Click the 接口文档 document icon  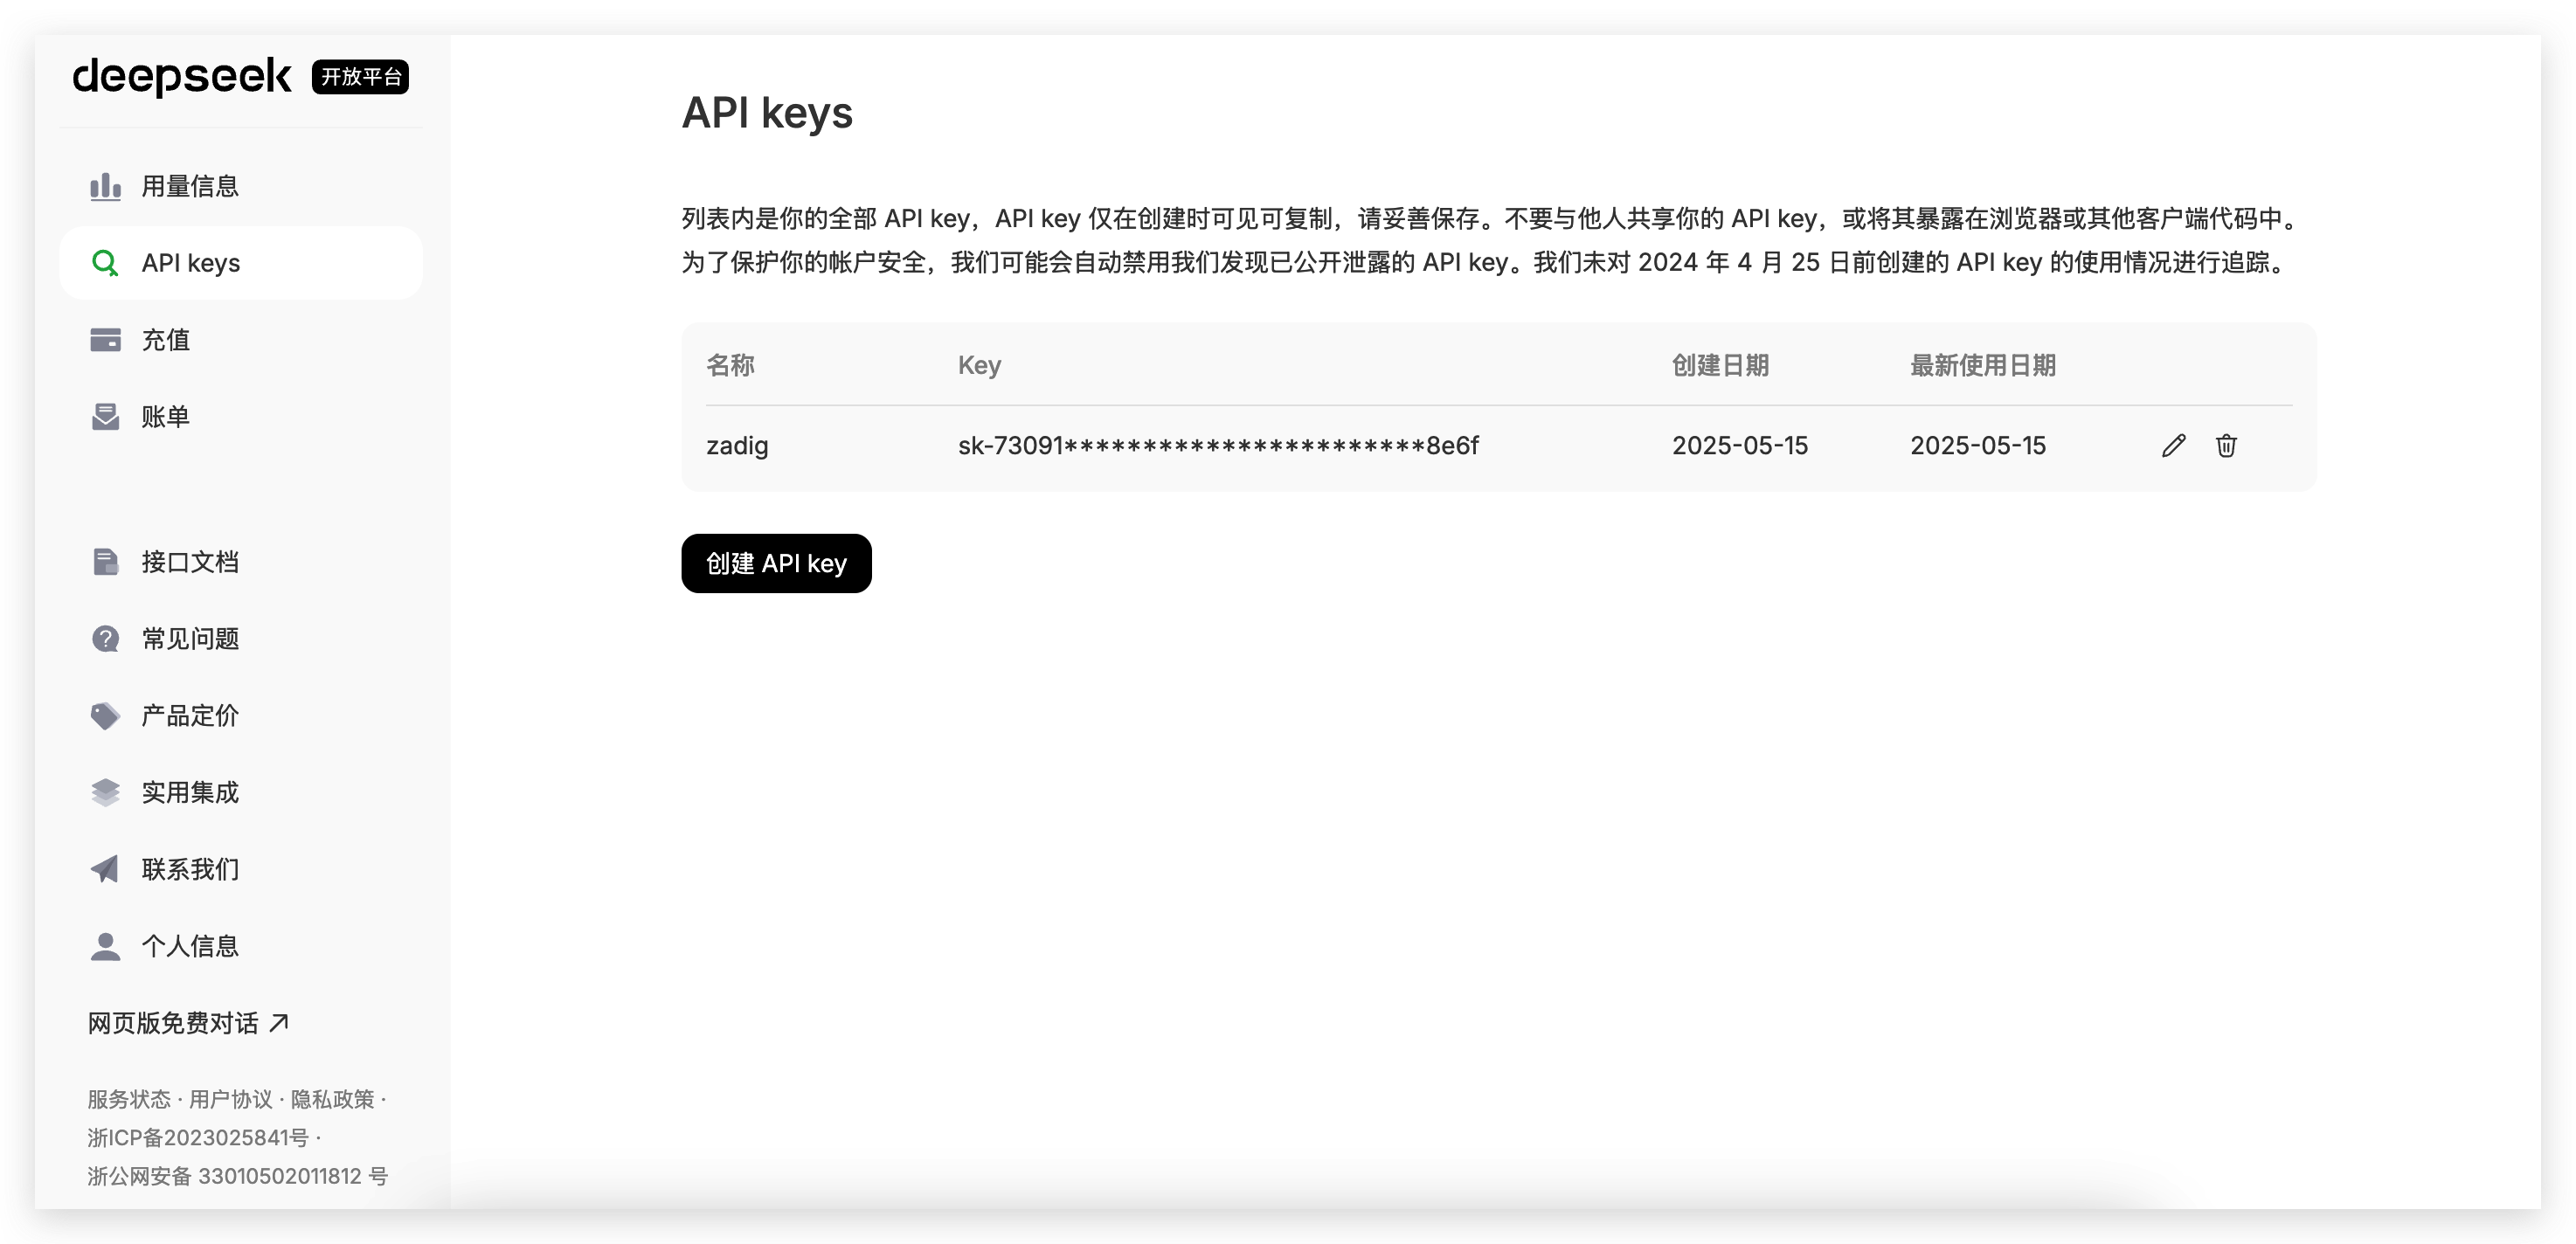point(105,562)
